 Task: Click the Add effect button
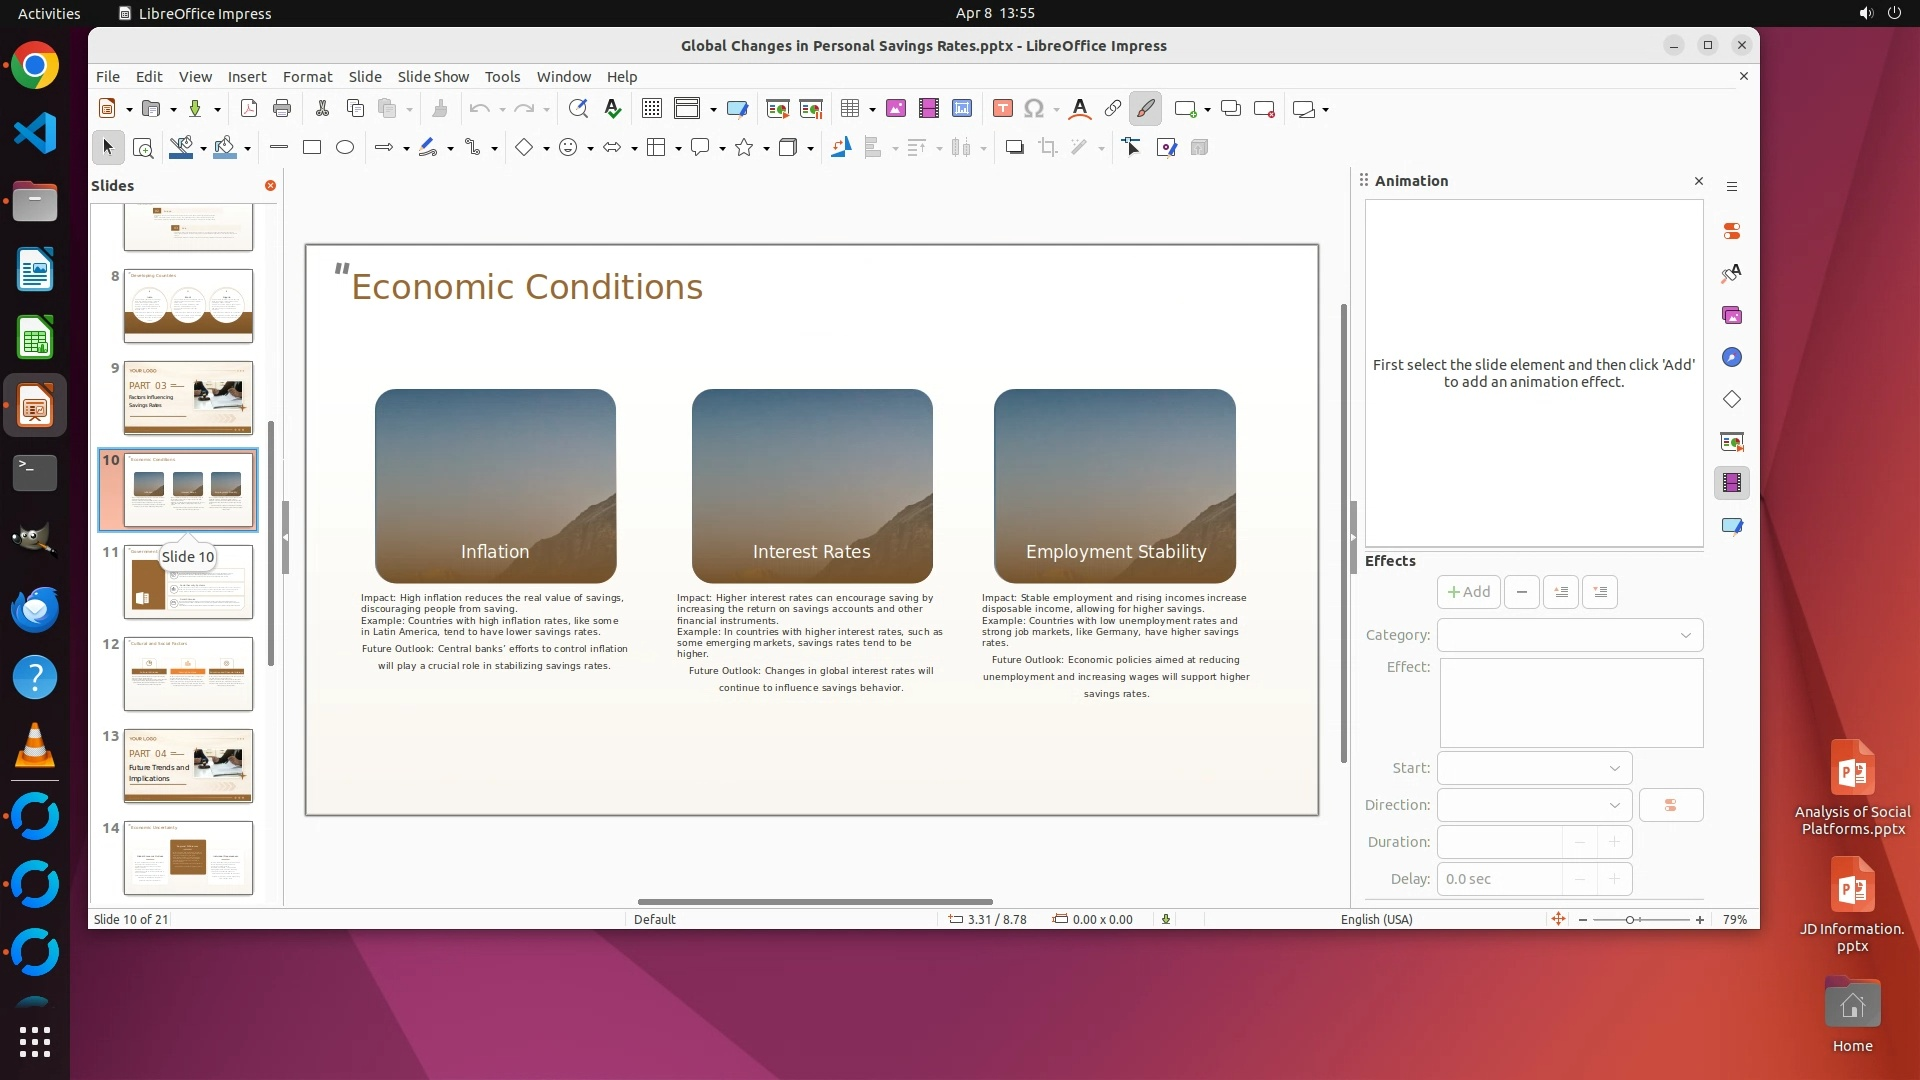pos(1468,592)
